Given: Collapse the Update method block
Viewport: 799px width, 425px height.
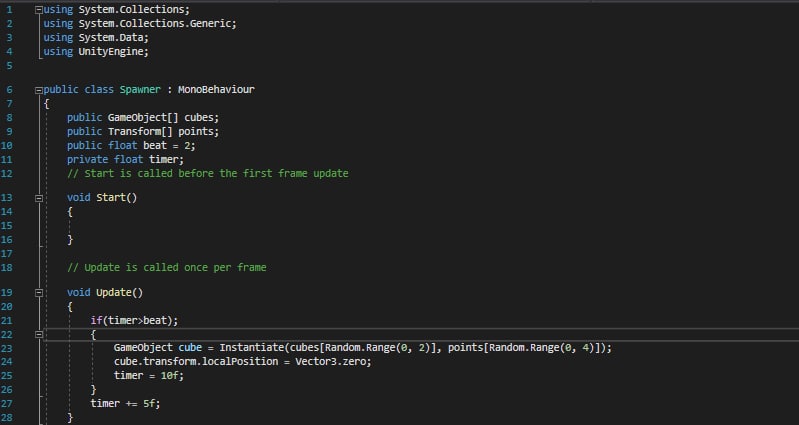Looking at the screenshot, I should coord(39,293).
